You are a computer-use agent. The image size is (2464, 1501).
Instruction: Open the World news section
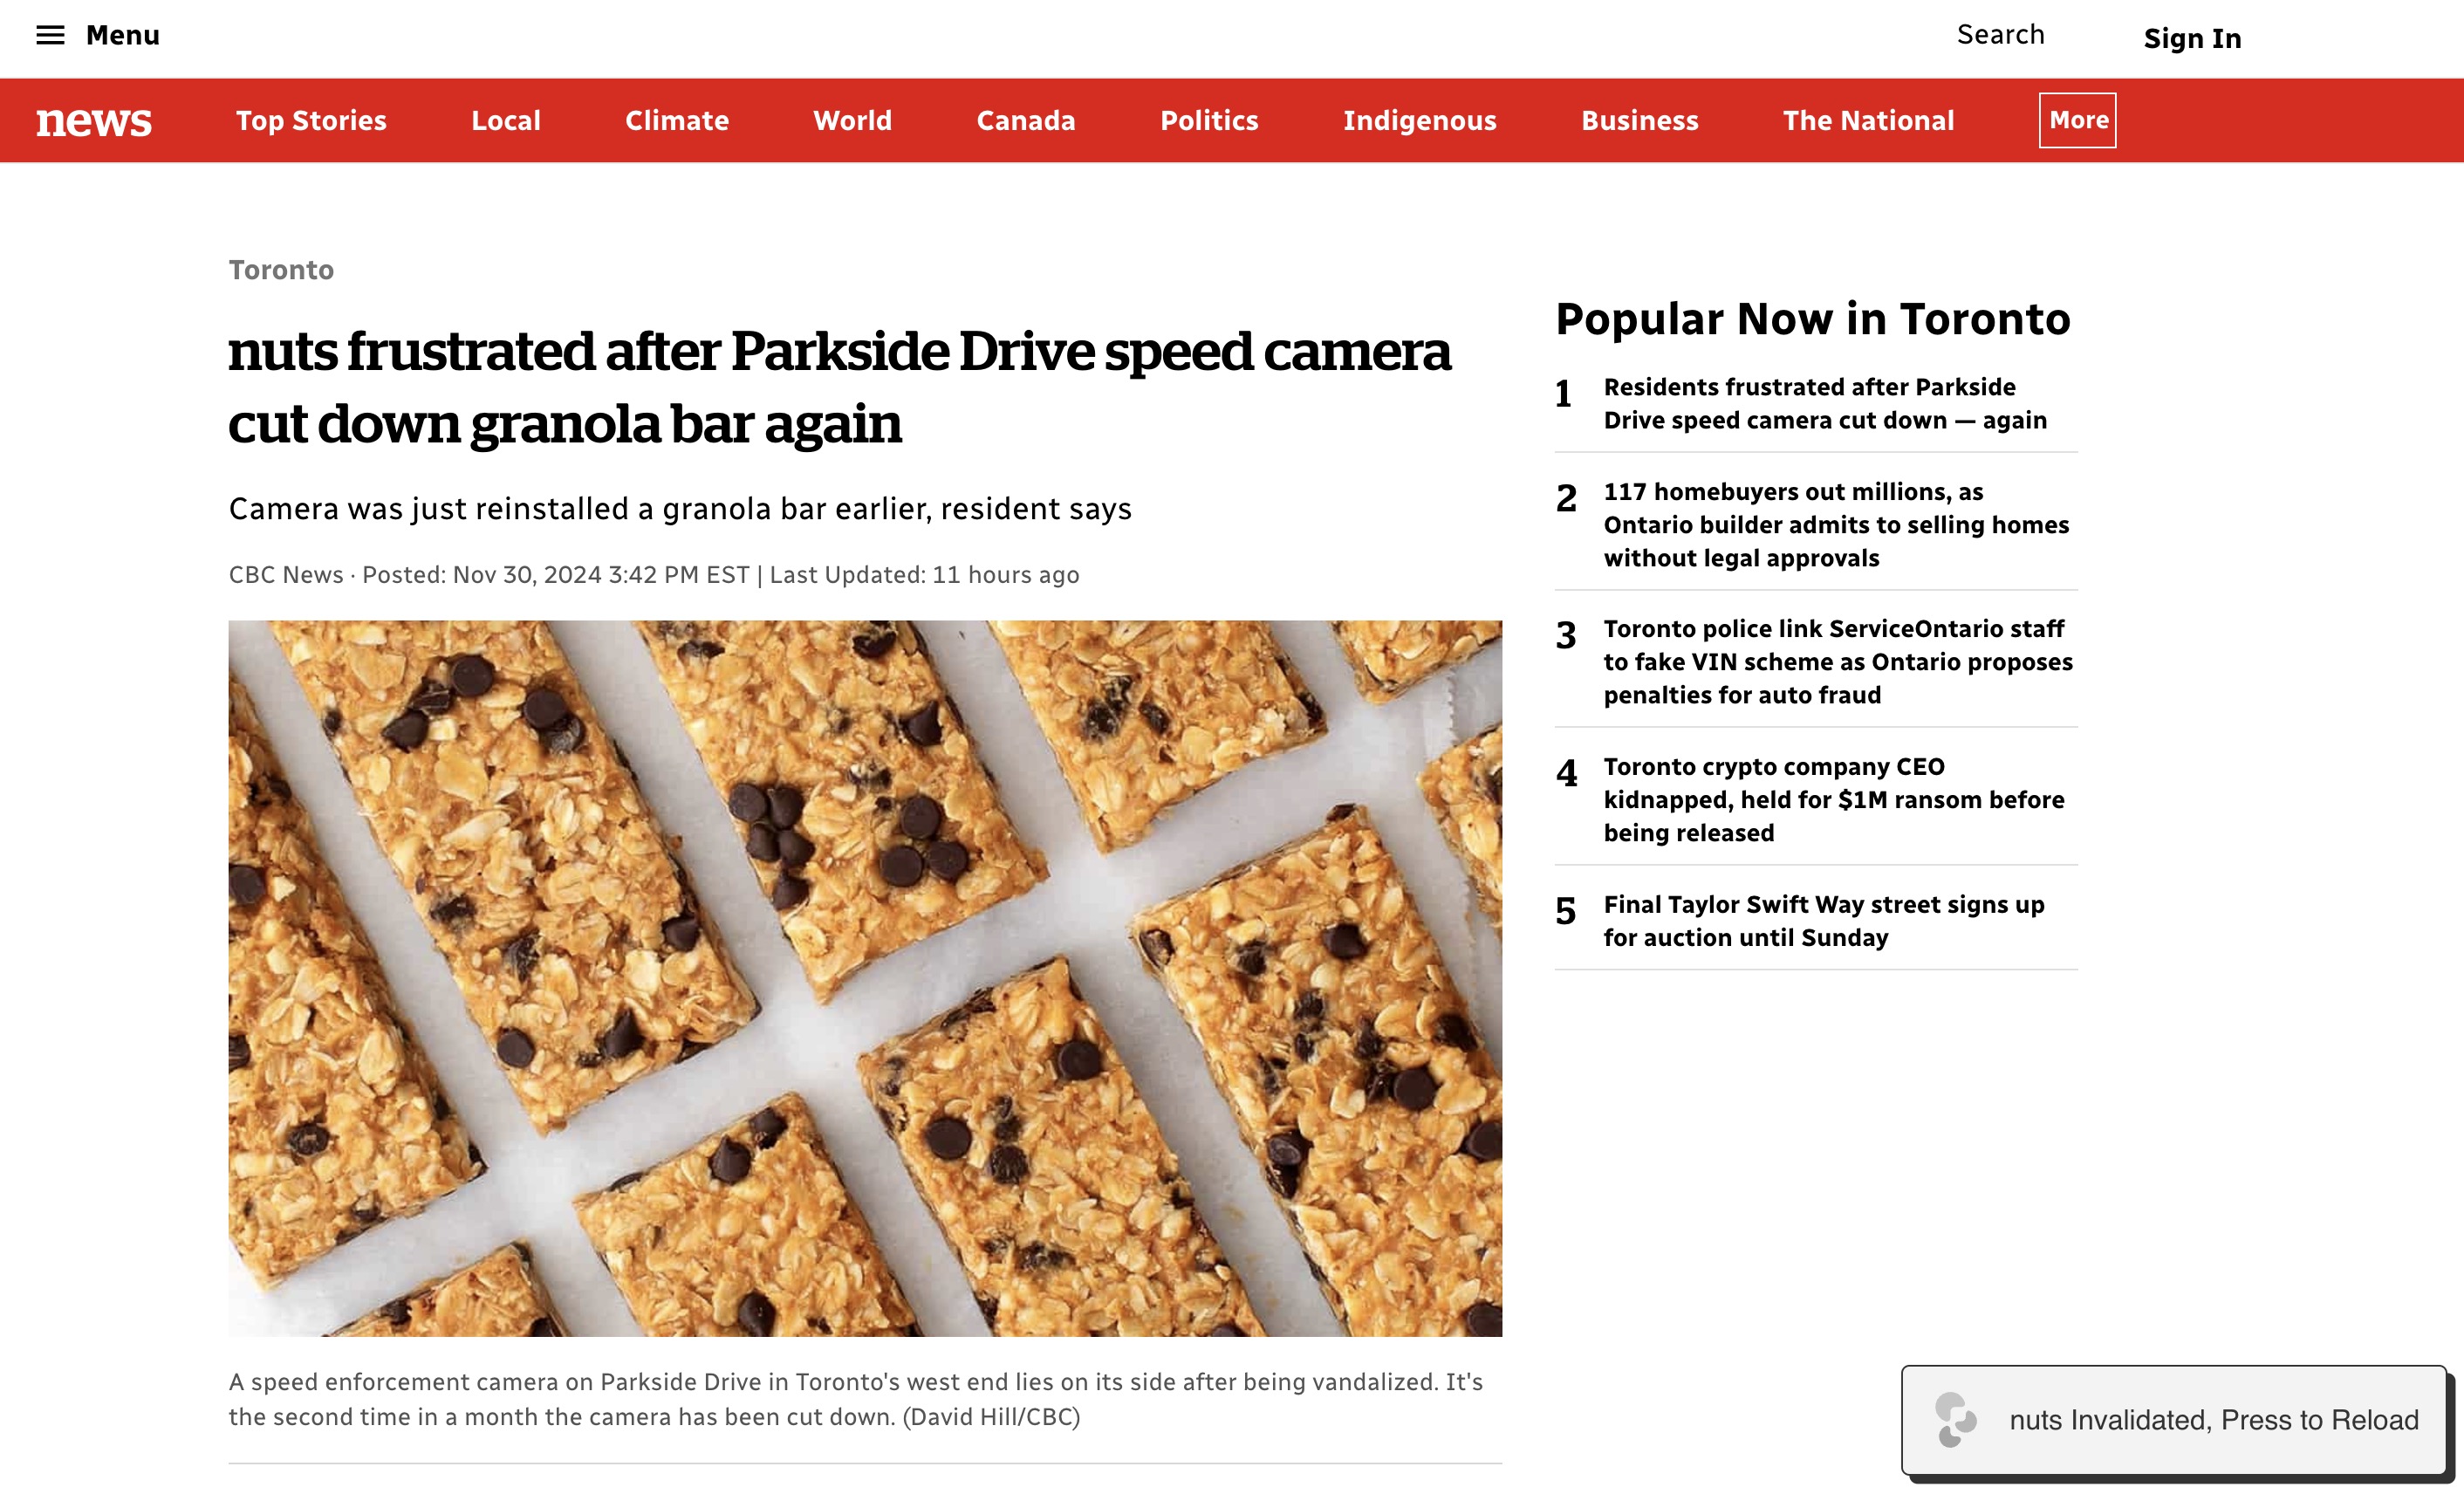click(852, 121)
